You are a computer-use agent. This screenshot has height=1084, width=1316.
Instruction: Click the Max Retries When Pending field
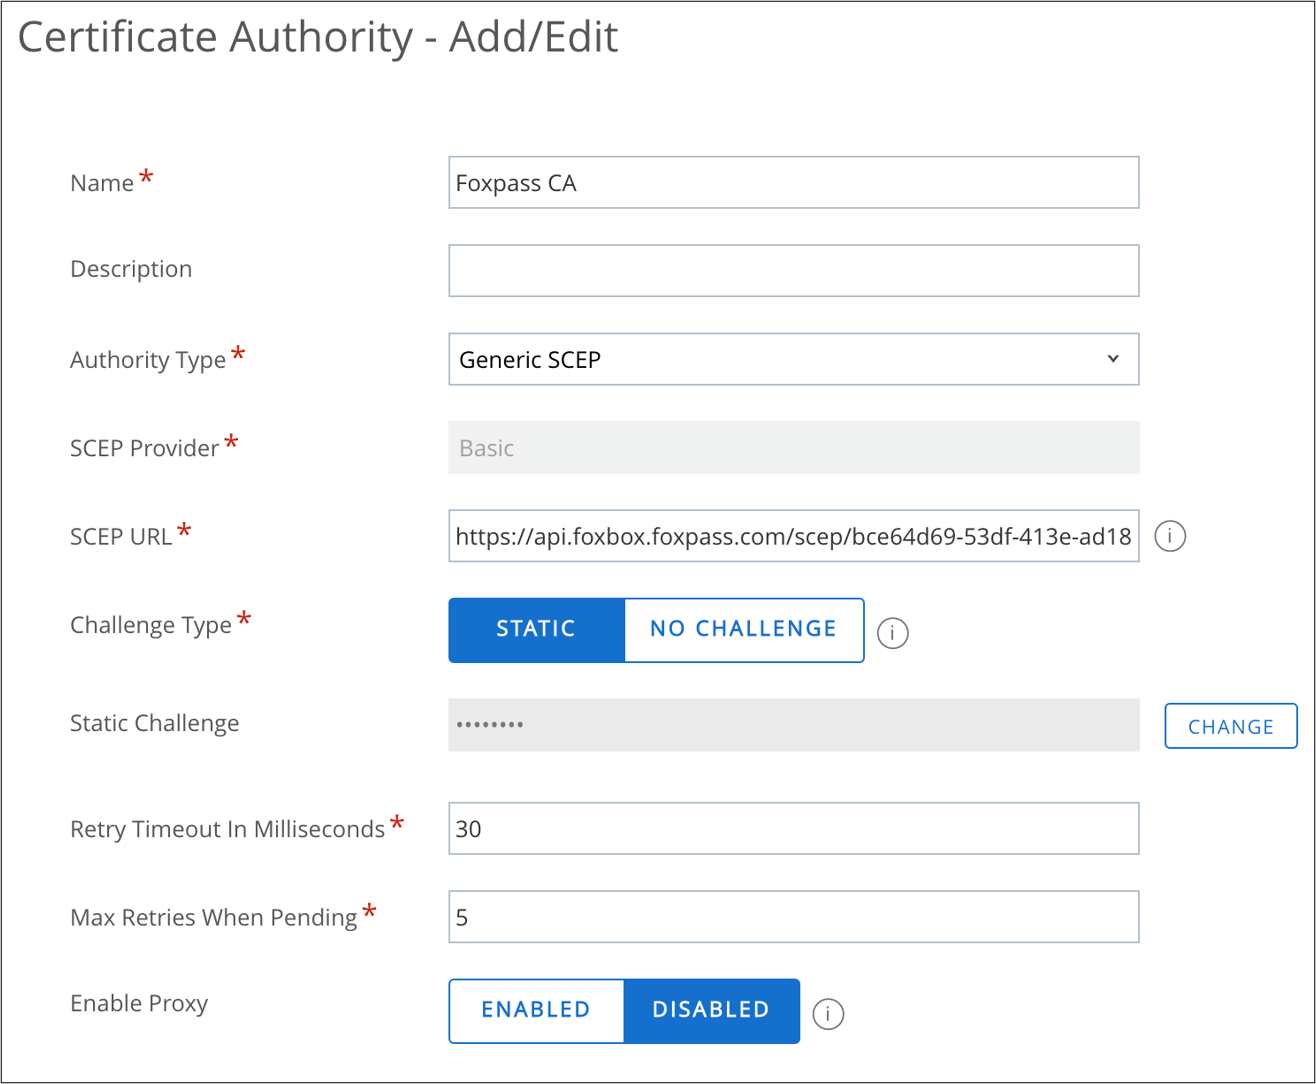click(x=793, y=917)
